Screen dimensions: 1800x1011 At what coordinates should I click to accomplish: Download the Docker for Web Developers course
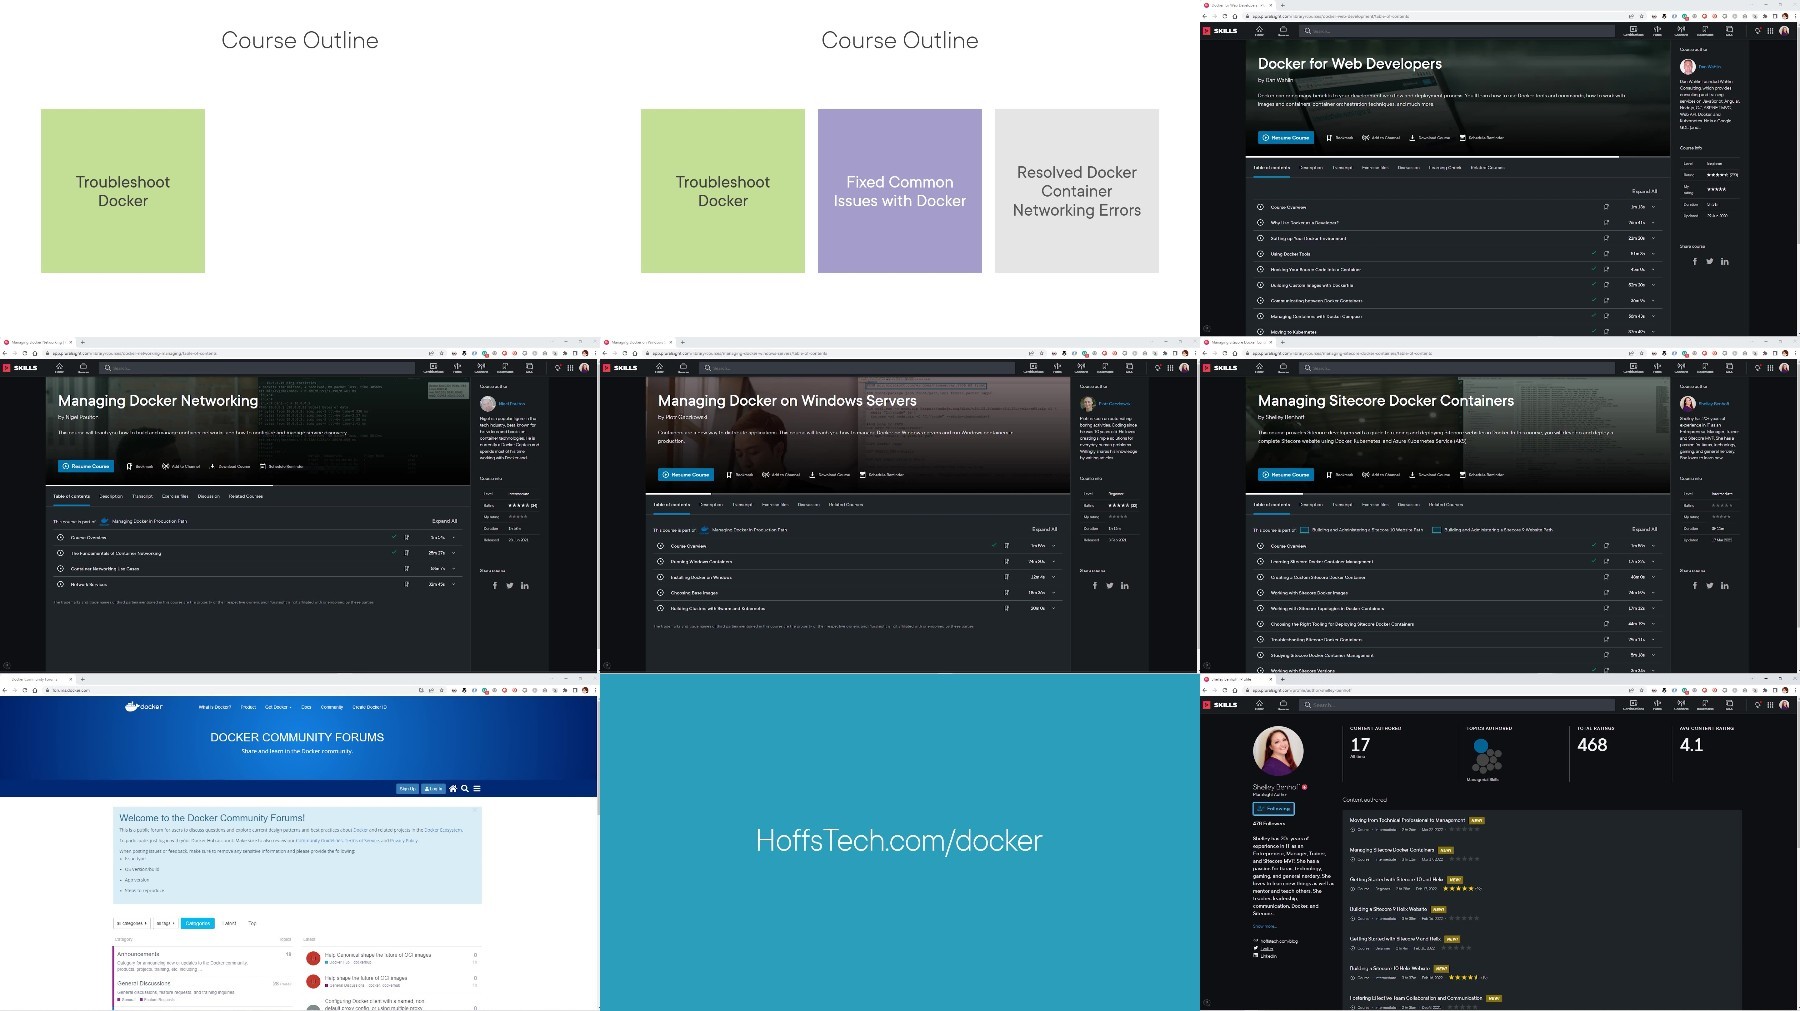[x=1430, y=138]
